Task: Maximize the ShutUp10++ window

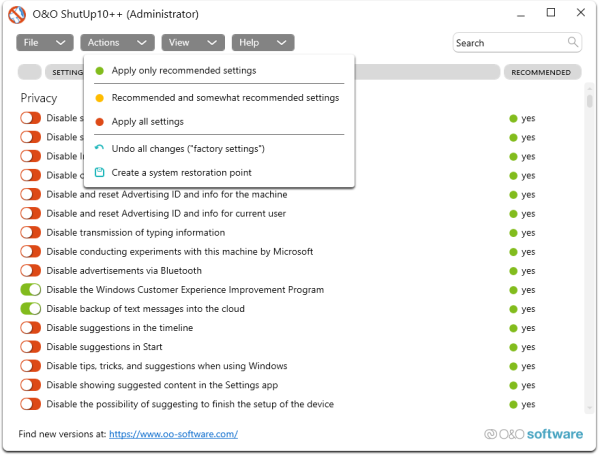Action: pos(551,13)
